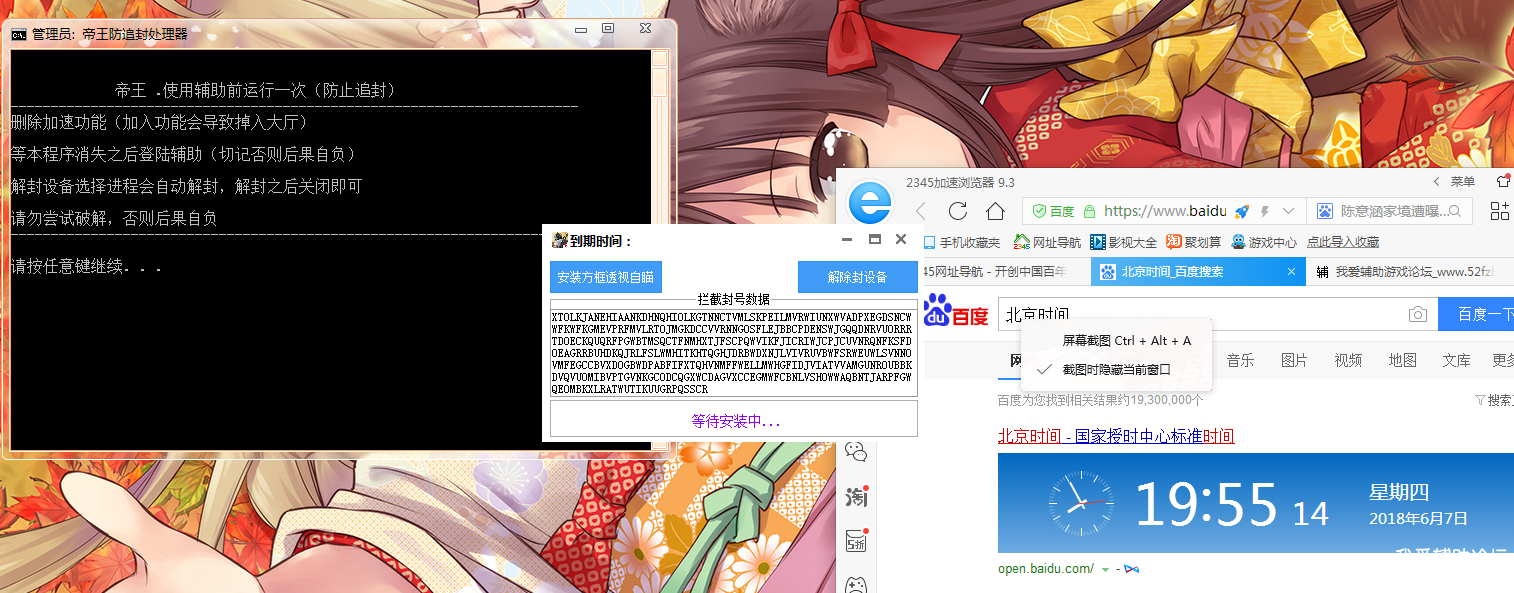Viewport: 1514px width, 593px height.
Task: Click the 解除封设备 button
Action: [857, 277]
